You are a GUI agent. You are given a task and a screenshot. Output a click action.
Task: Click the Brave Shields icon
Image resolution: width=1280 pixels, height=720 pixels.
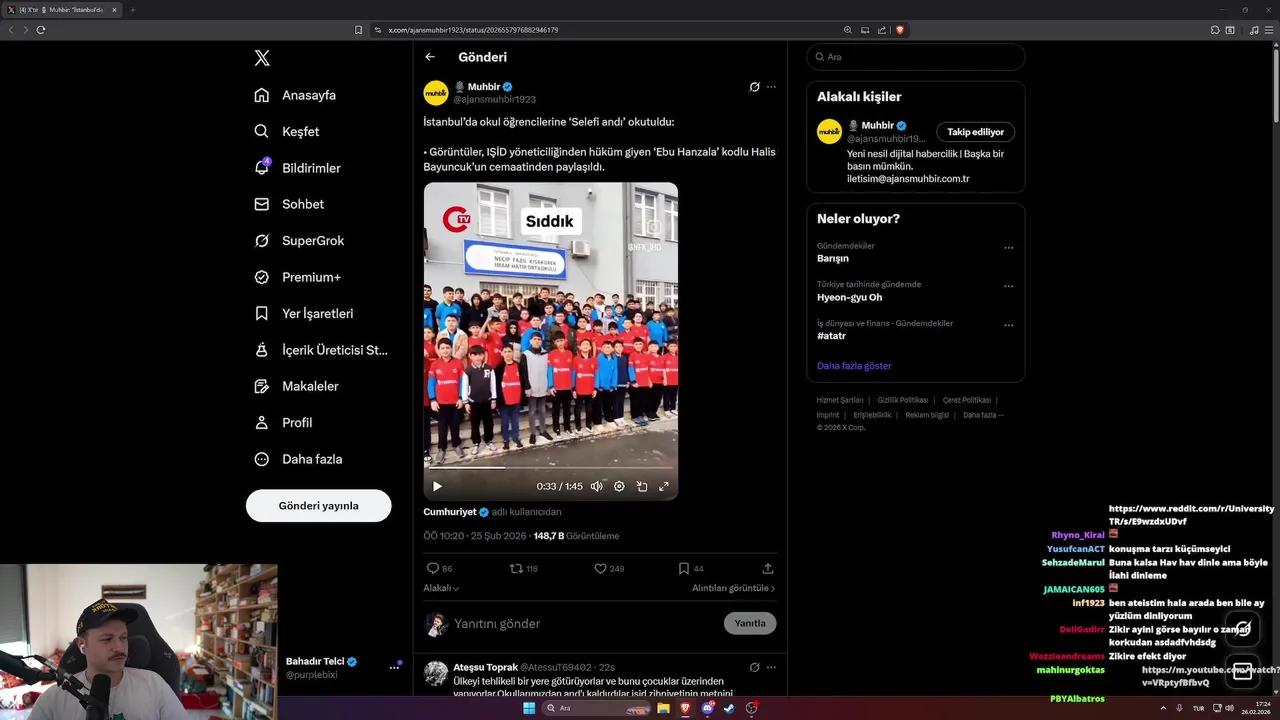point(900,30)
